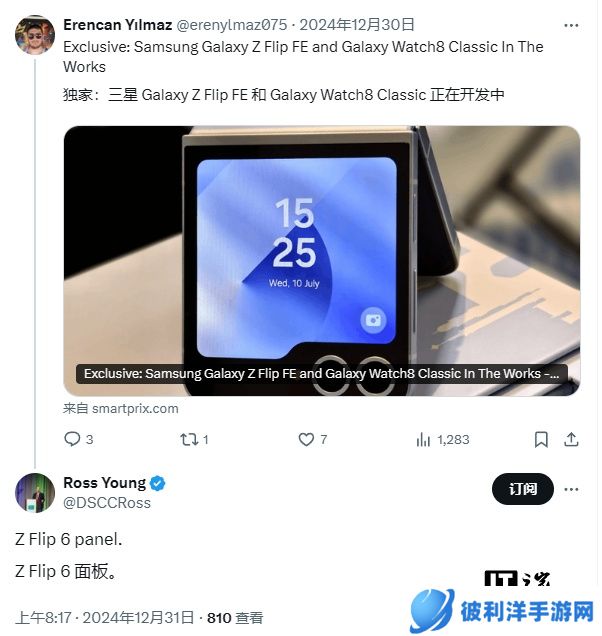
Task: Bookmark the Galaxy Z Flip FE tweet
Action: coord(541,439)
